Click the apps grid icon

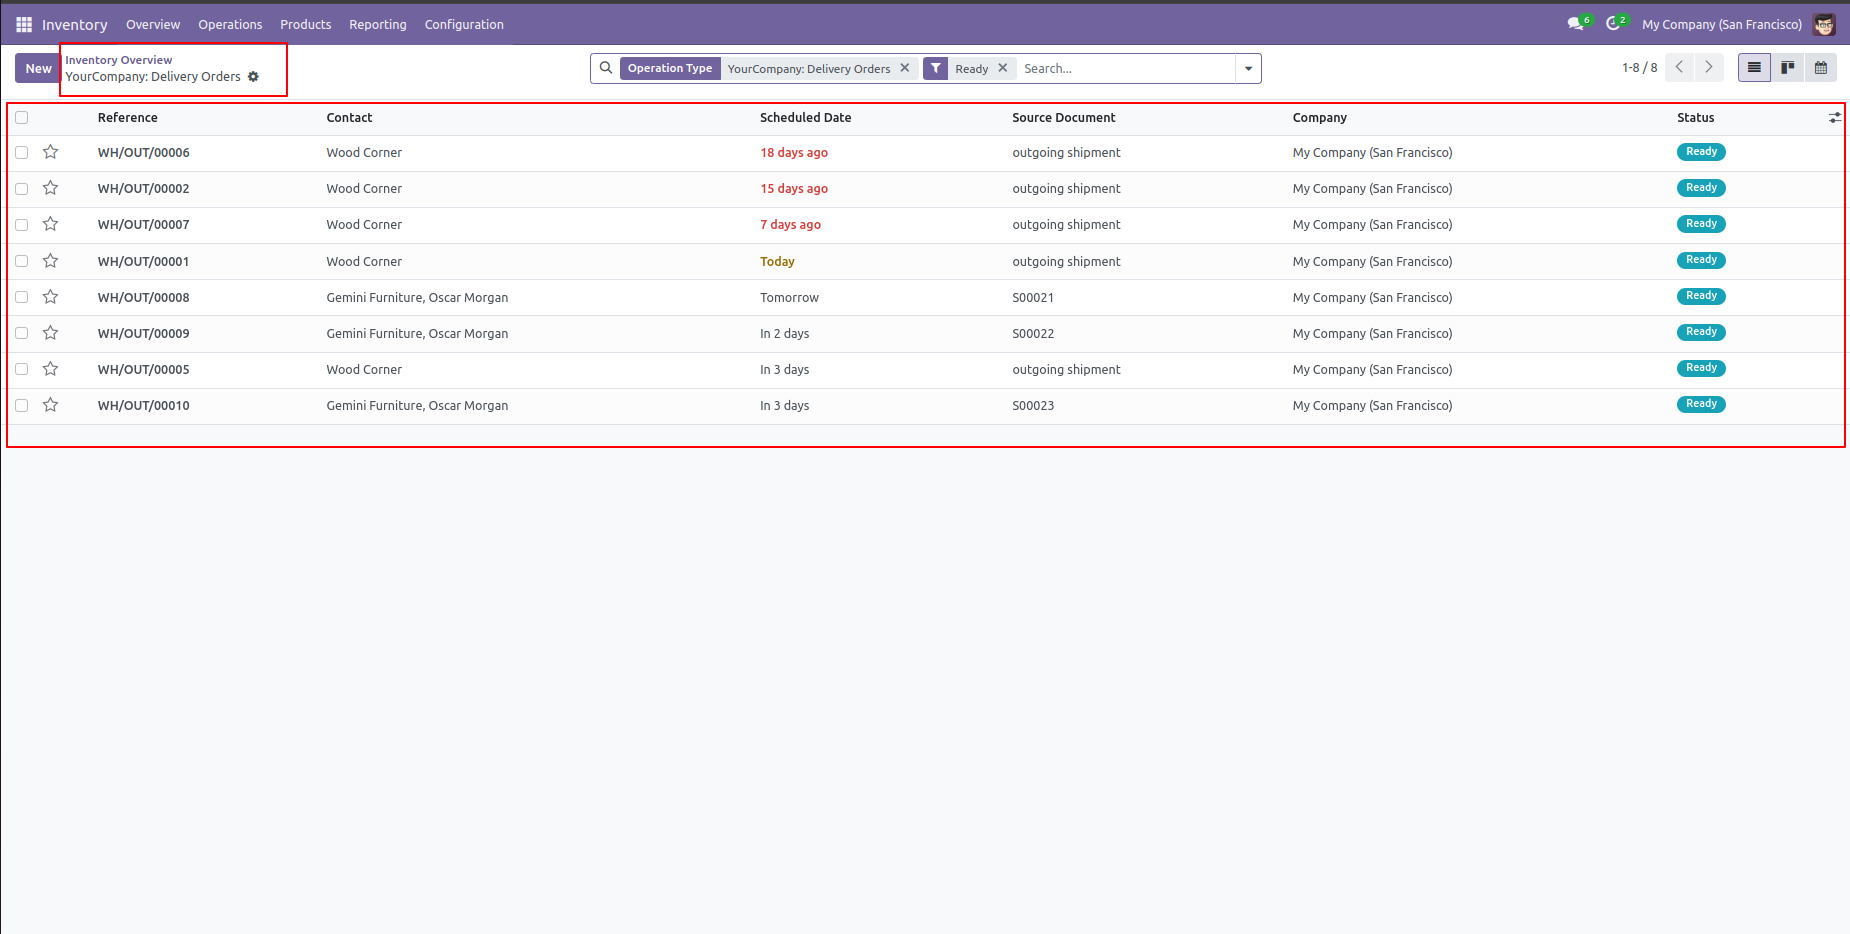point(22,23)
